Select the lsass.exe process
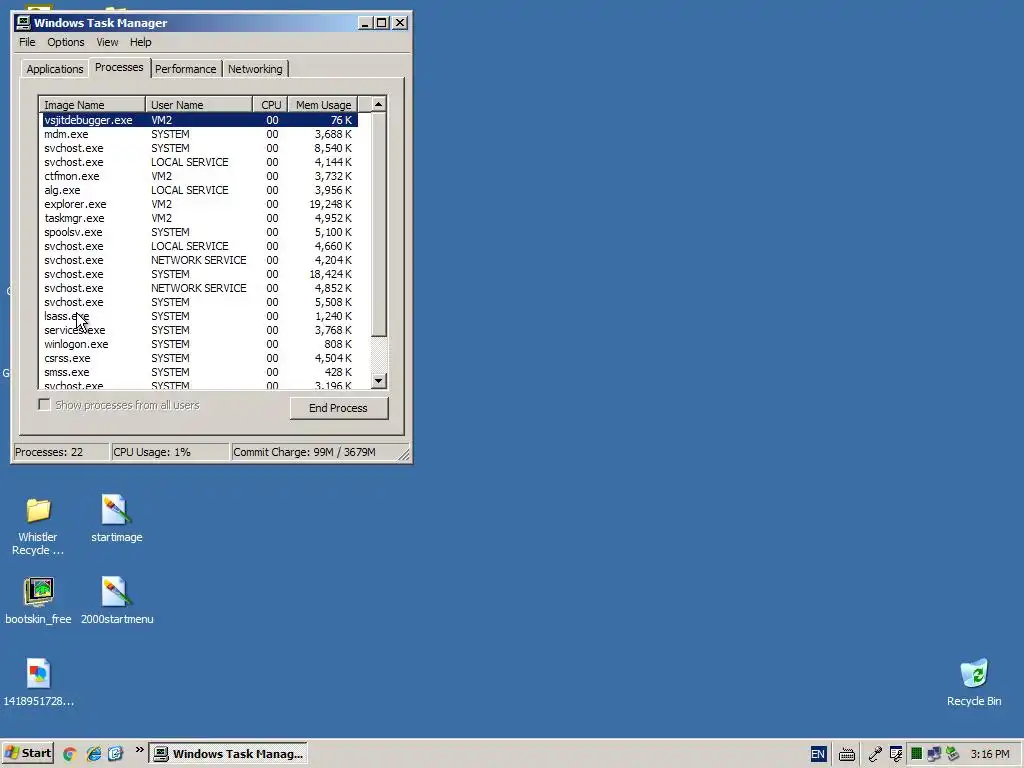This screenshot has width=1024, height=768. tap(199, 316)
